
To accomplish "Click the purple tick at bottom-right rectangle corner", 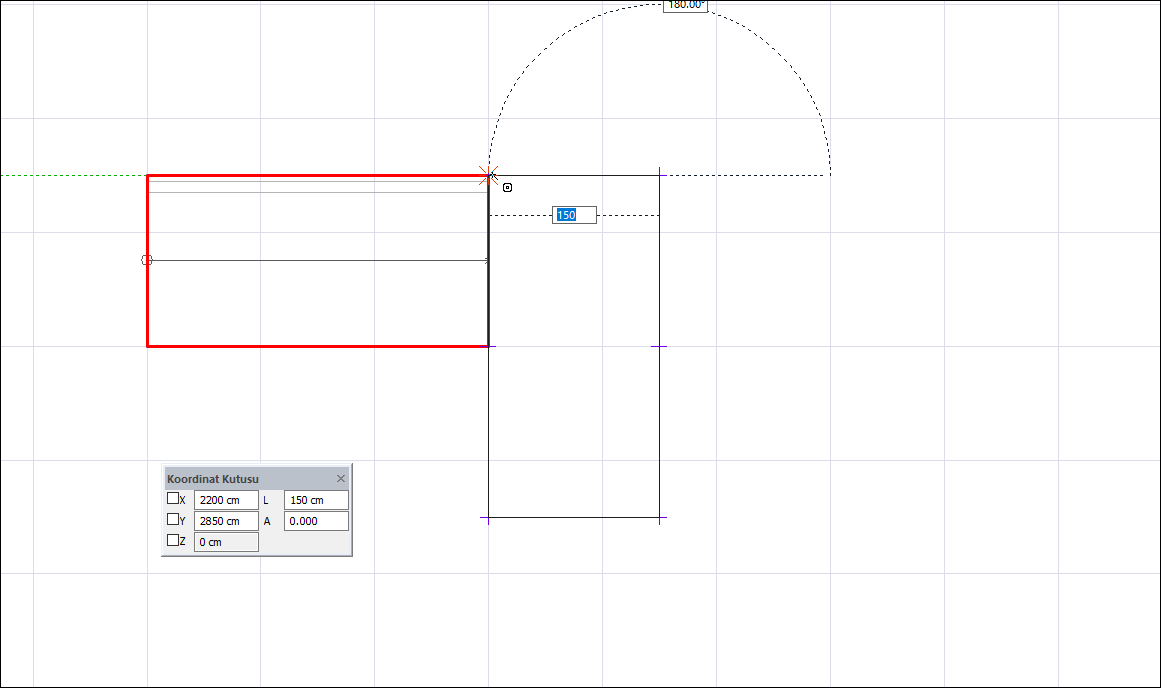I will (660, 519).
